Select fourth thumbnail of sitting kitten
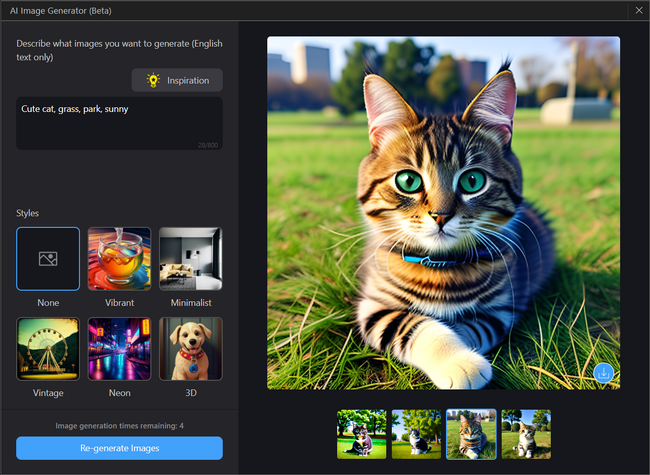This screenshot has height=475, width=650. [x=526, y=434]
